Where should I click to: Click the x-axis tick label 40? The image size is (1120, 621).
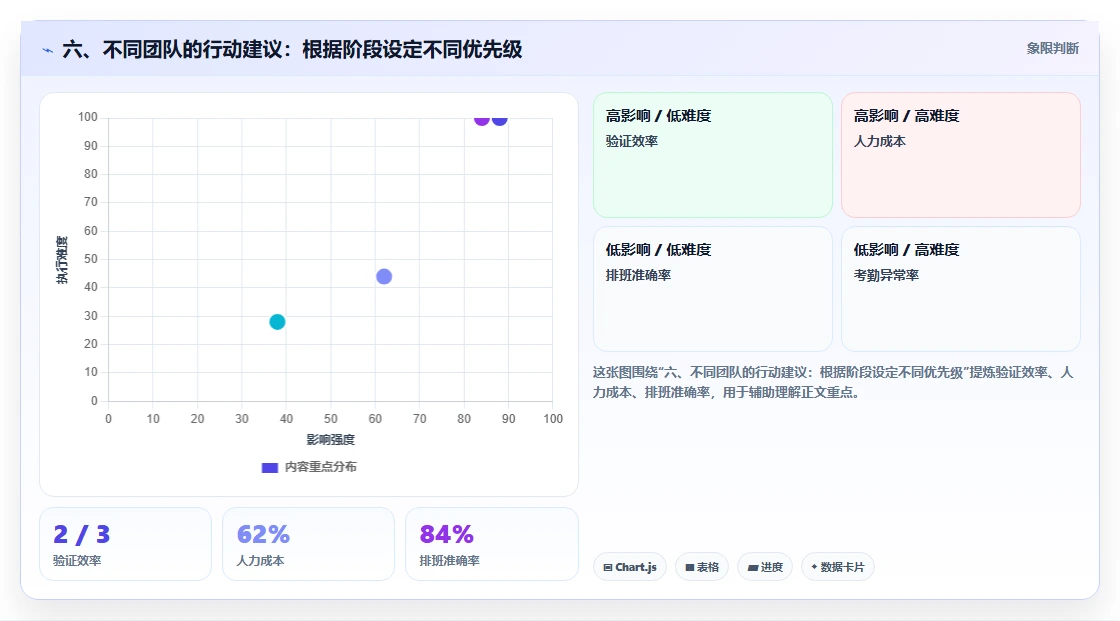coord(286,419)
